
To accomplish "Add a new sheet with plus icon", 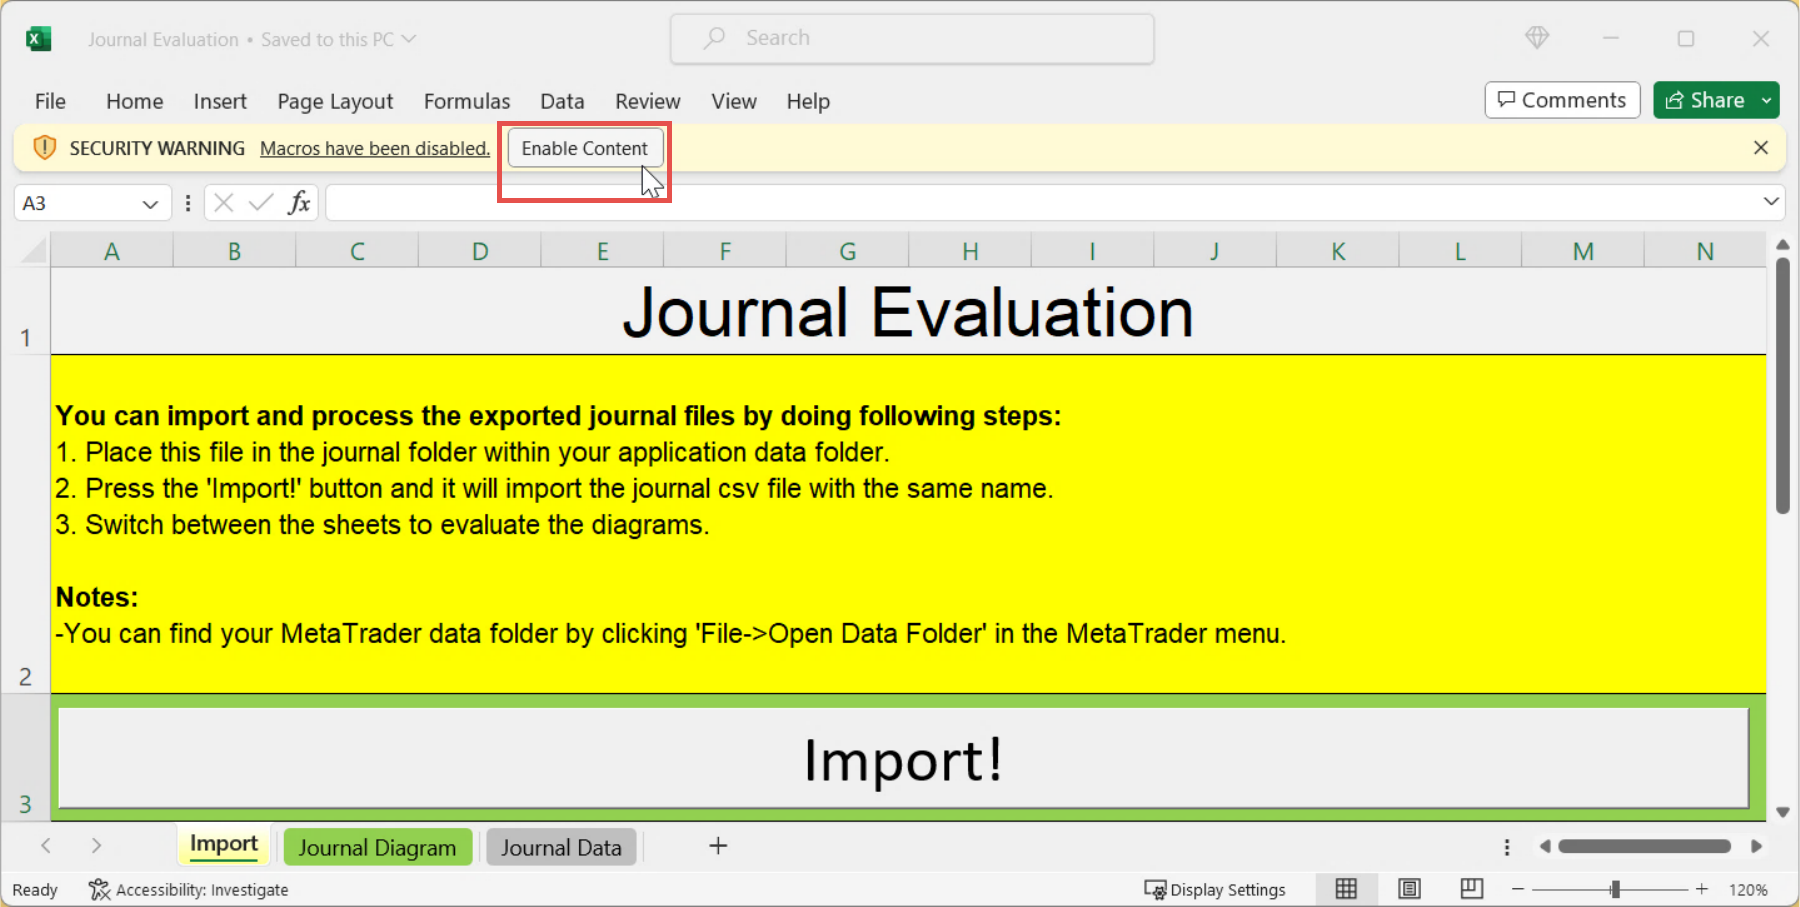I will [x=718, y=846].
